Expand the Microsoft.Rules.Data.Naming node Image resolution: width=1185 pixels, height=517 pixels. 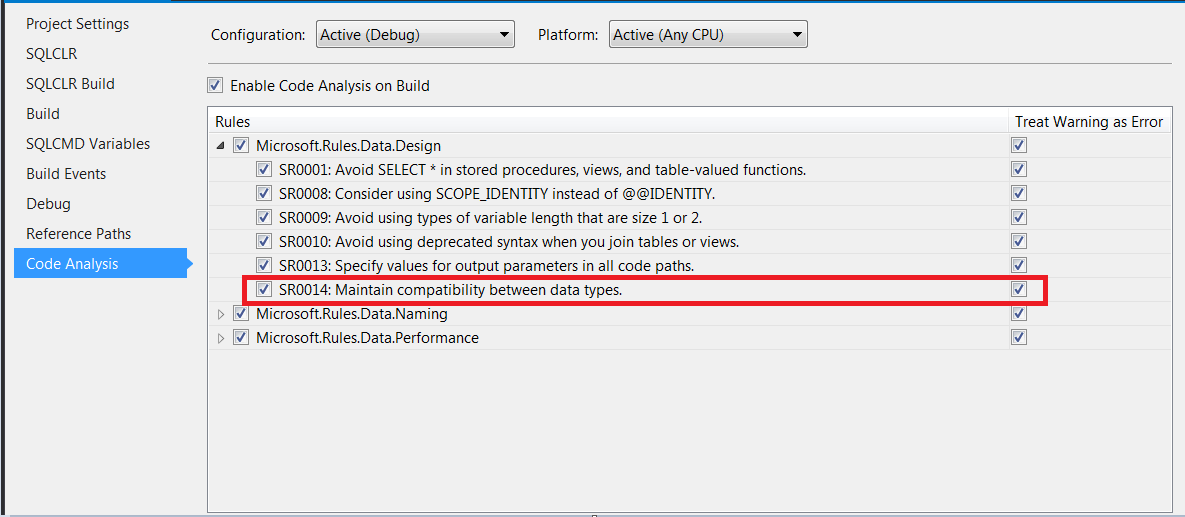[x=221, y=314]
